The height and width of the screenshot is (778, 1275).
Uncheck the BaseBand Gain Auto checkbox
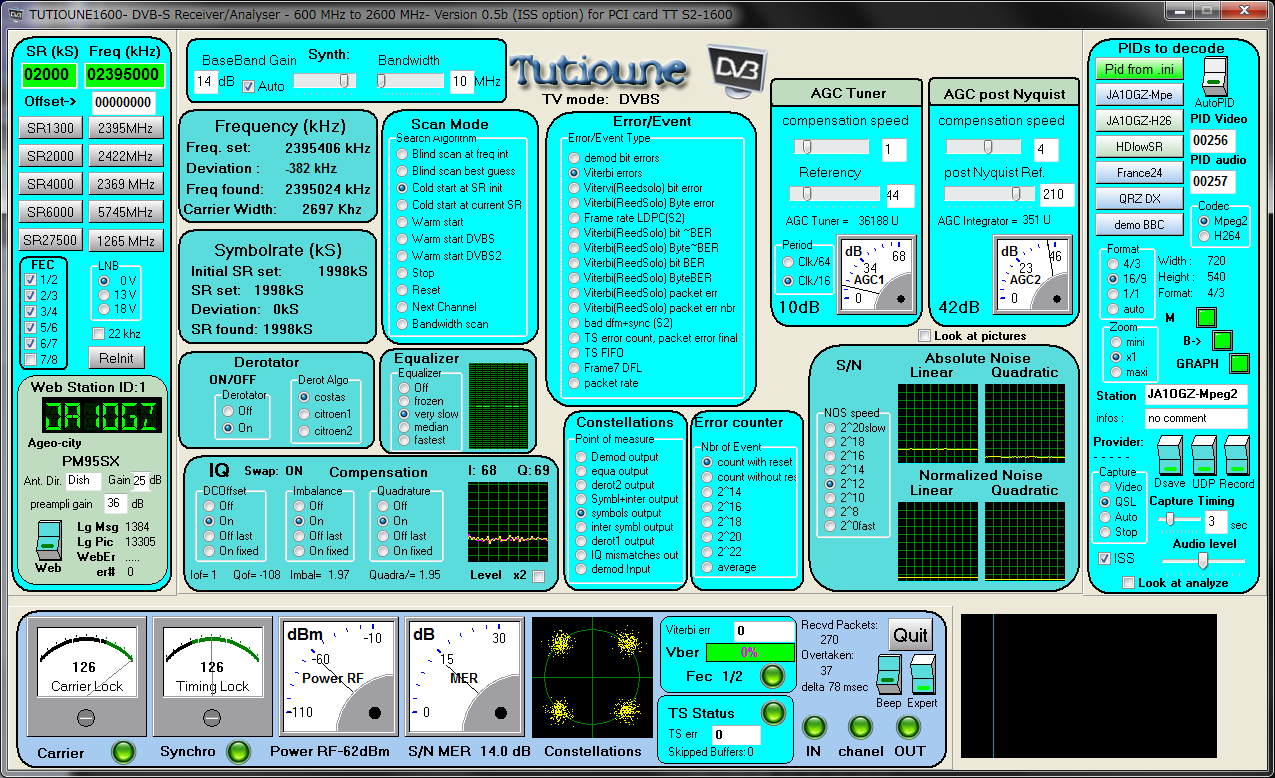(x=249, y=87)
